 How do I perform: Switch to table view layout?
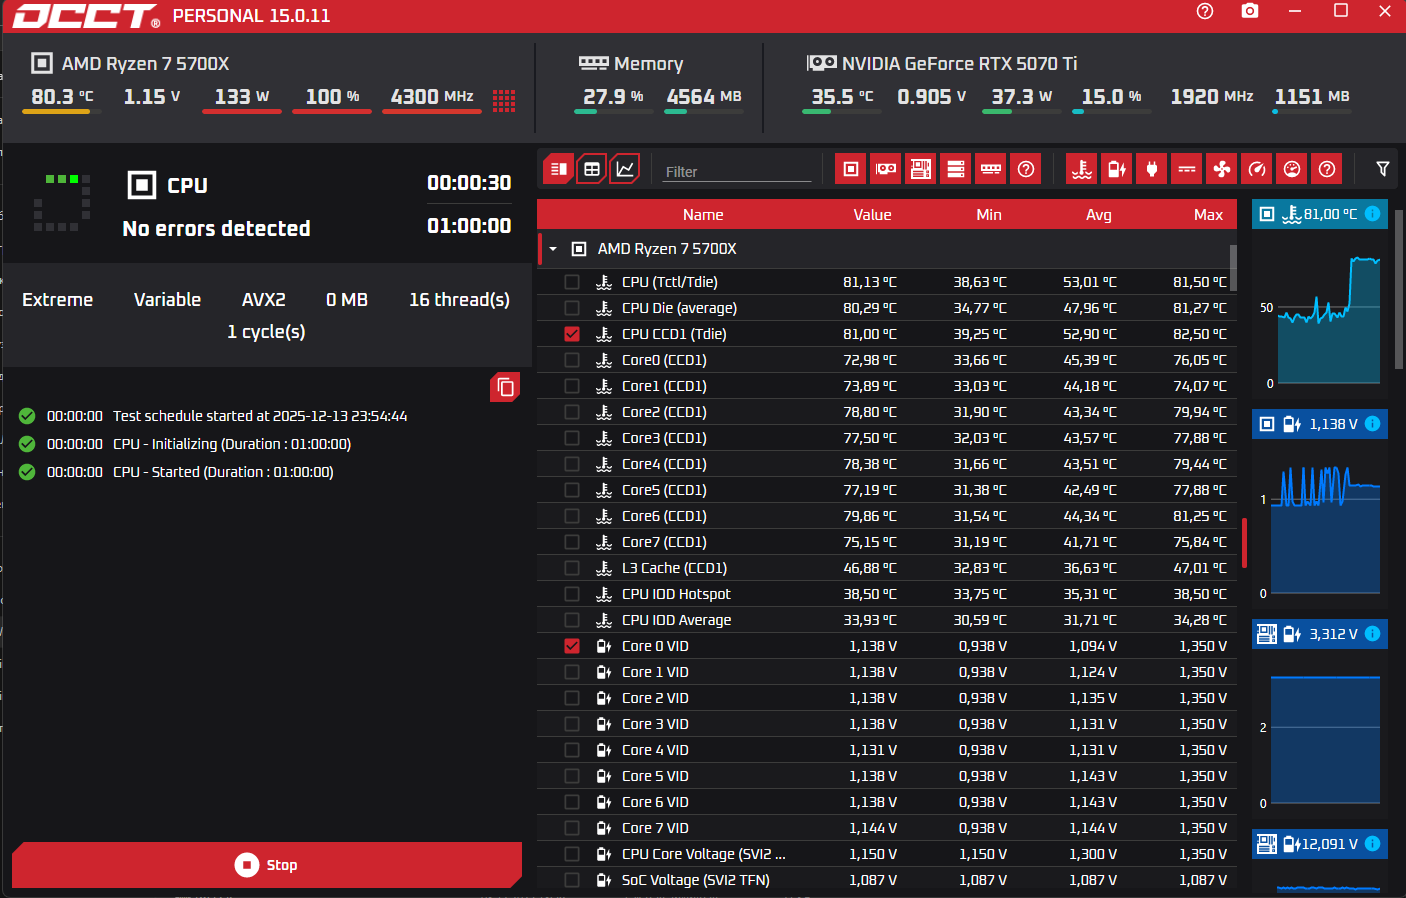coord(592,169)
